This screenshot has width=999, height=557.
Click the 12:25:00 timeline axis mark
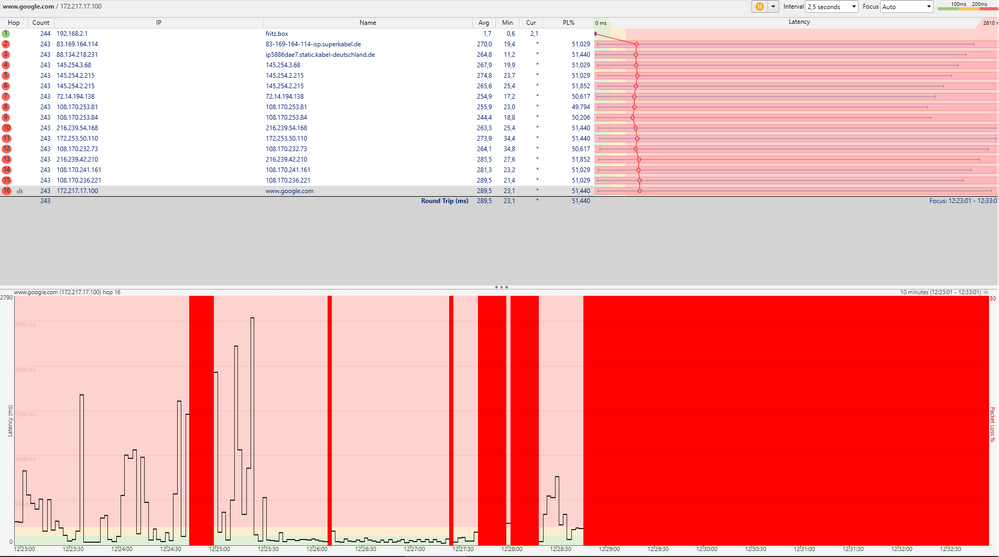pyautogui.click(x=219, y=549)
